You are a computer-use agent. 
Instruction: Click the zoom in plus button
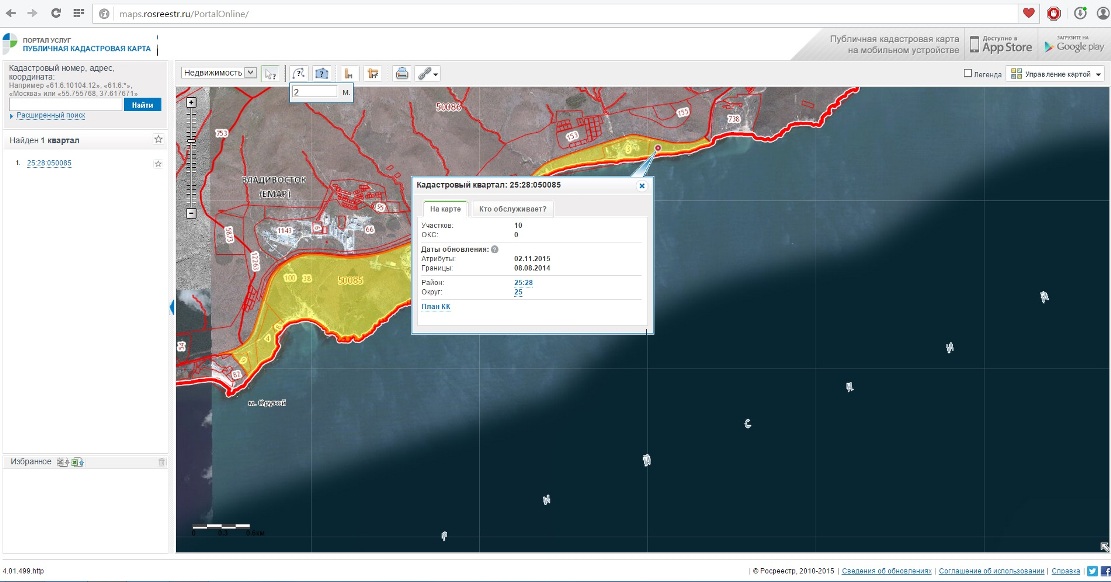(191, 102)
